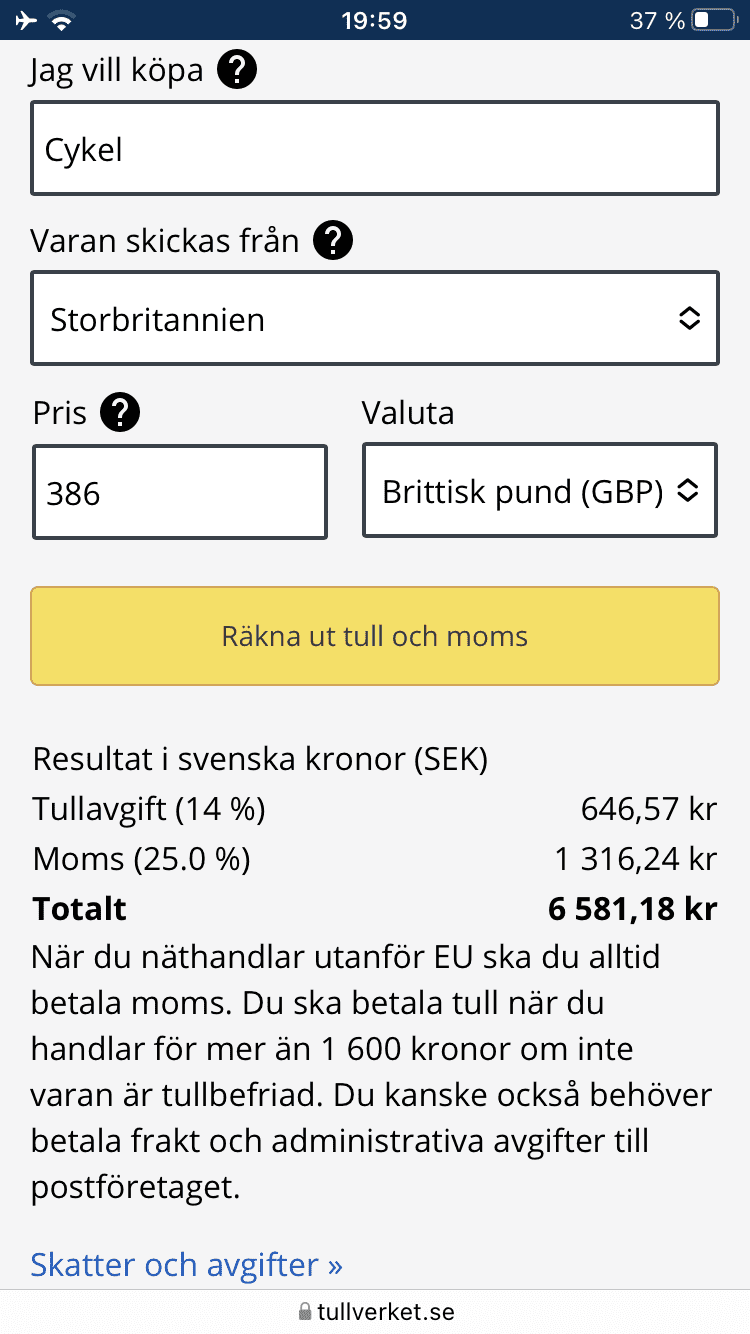Tap the Moms (25.0 %) result row
The image size is (750, 1334).
(375, 858)
